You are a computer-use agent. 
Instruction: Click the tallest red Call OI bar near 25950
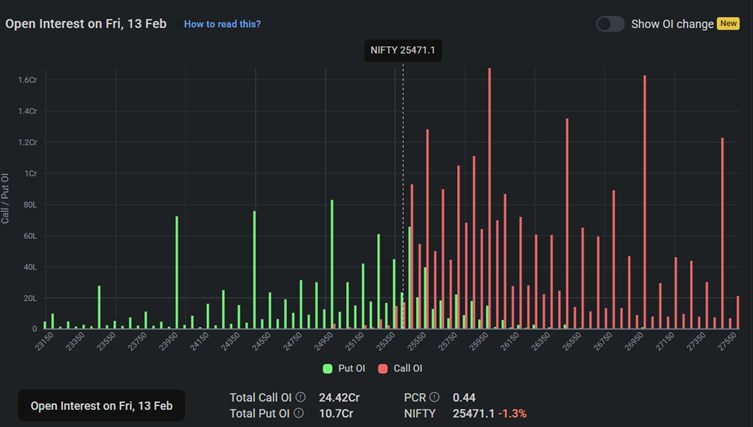click(489, 200)
